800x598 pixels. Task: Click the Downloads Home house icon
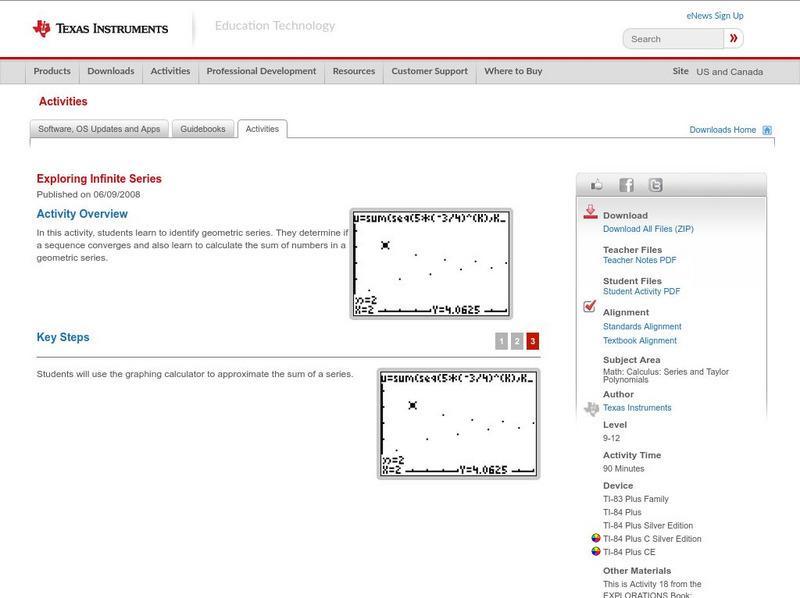pyautogui.click(x=767, y=130)
